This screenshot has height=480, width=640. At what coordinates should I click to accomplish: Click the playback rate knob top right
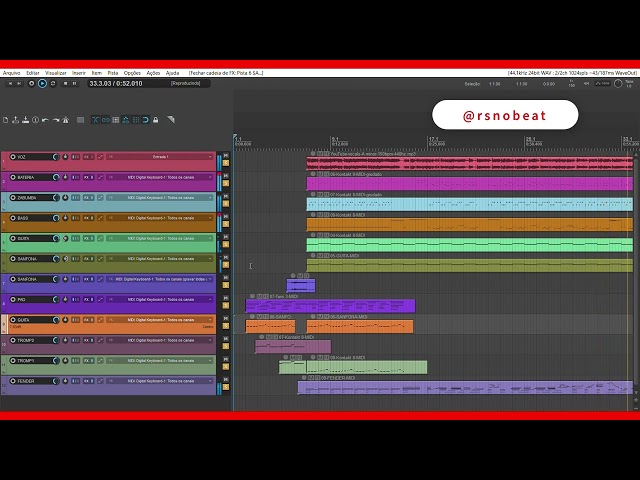point(618,84)
